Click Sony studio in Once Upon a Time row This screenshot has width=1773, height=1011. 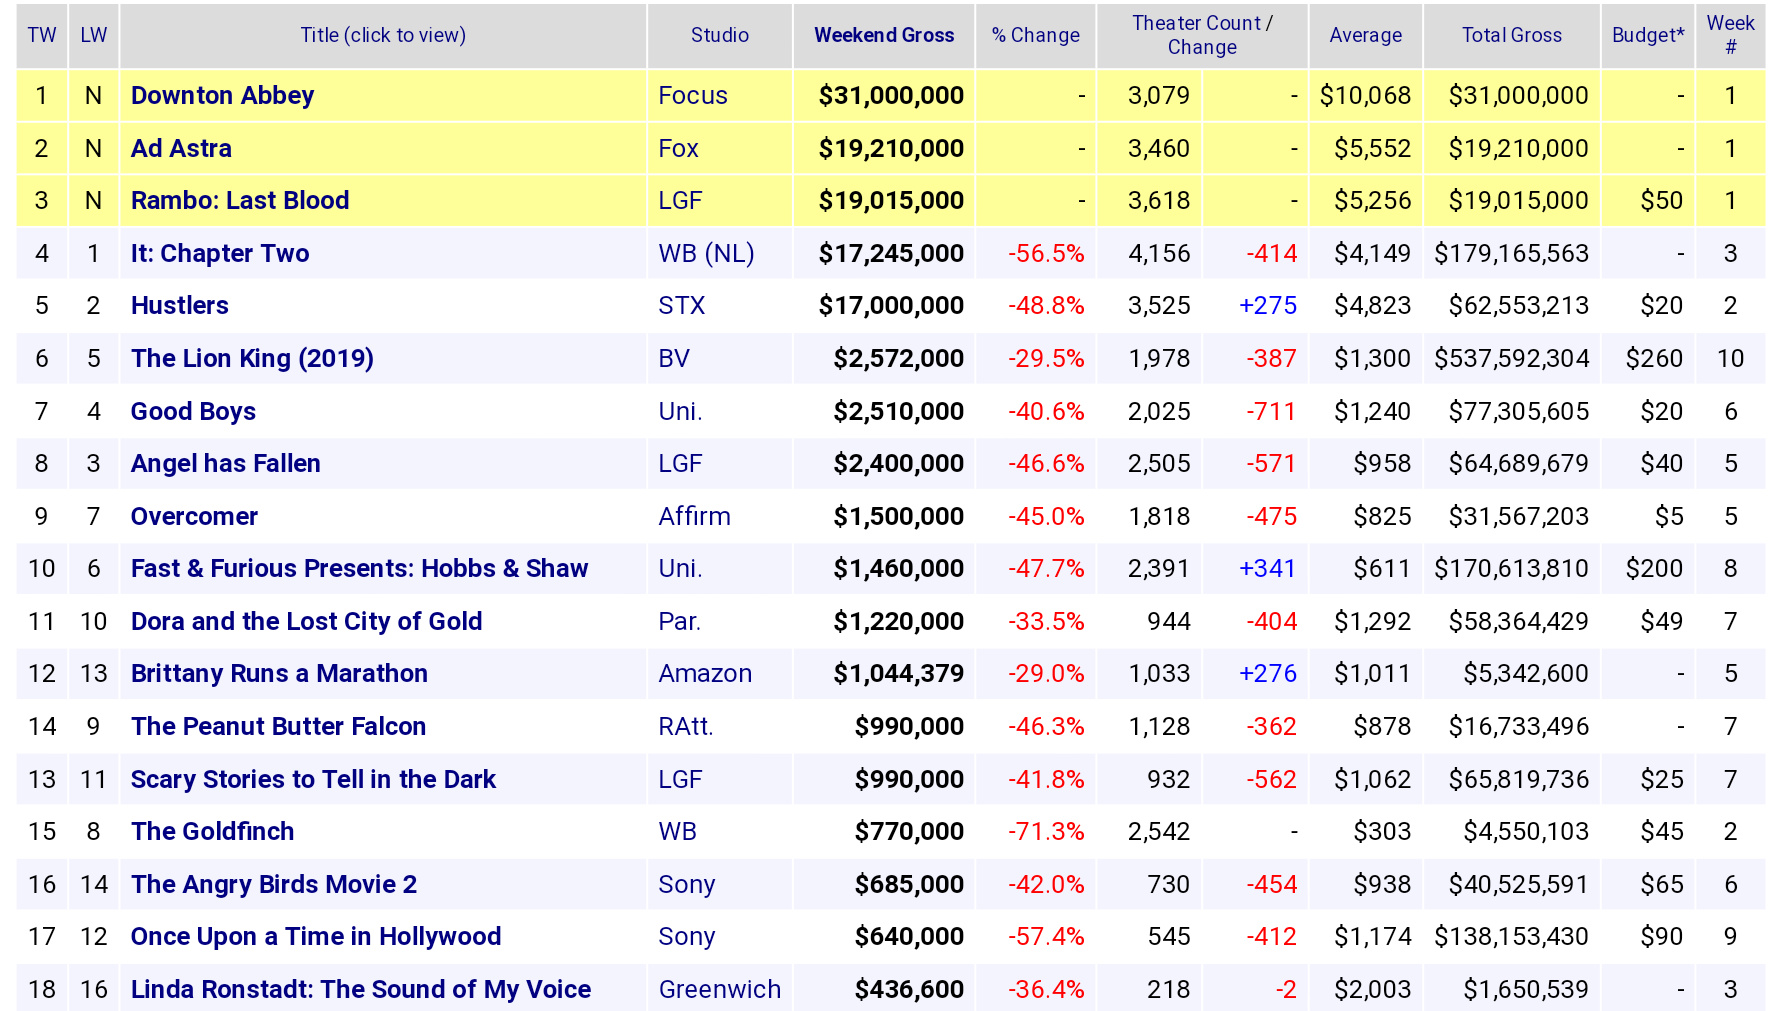pyautogui.click(x=687, y=937)
